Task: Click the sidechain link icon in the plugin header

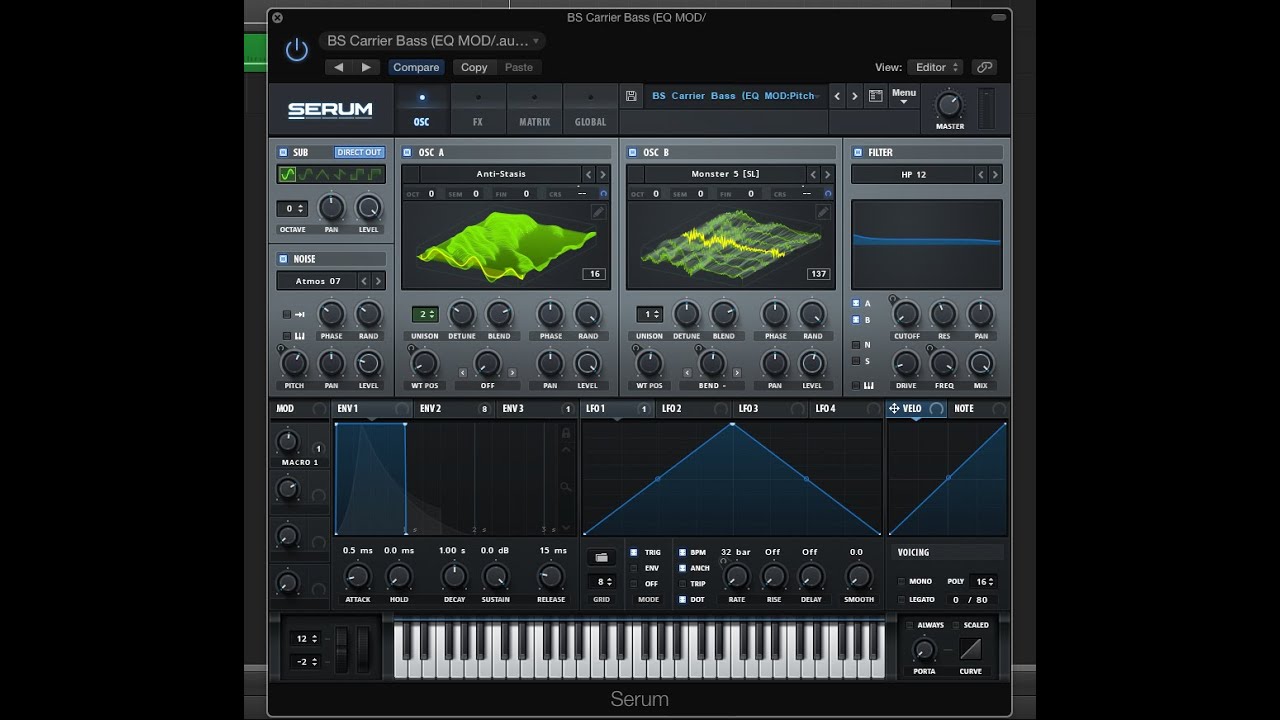Action: [985, 67]
